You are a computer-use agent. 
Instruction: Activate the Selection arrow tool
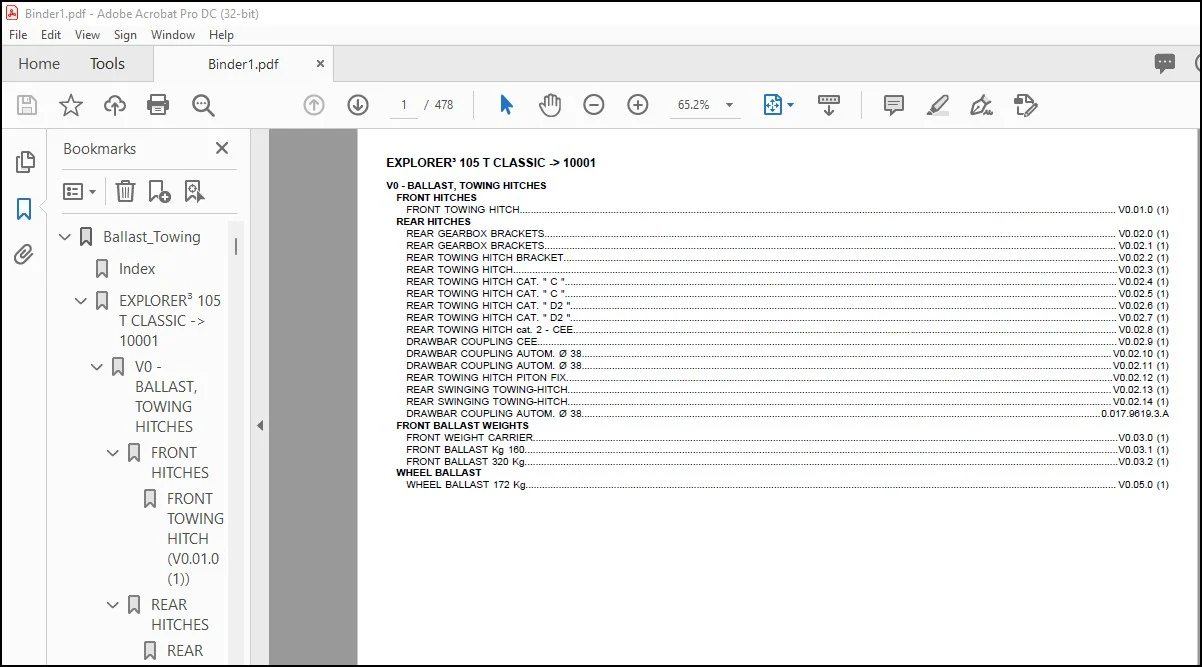pyautogui.click(x=506, y=105)
